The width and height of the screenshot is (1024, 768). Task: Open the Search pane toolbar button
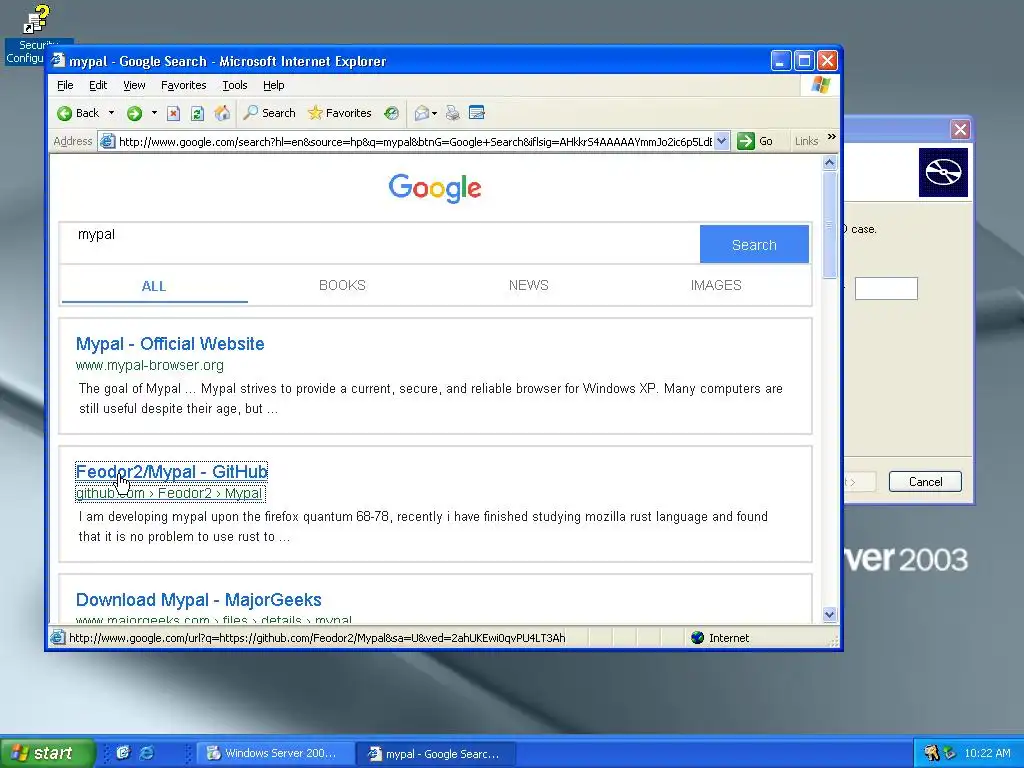pos(269,113)
